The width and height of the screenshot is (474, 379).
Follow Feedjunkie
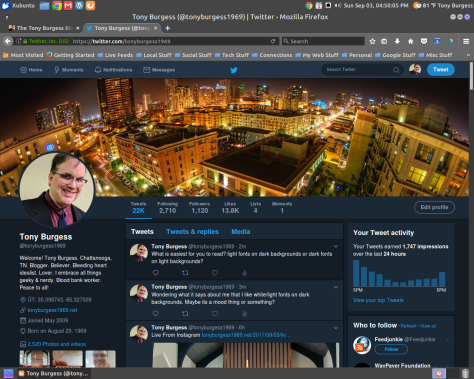(x=391, y=349)
